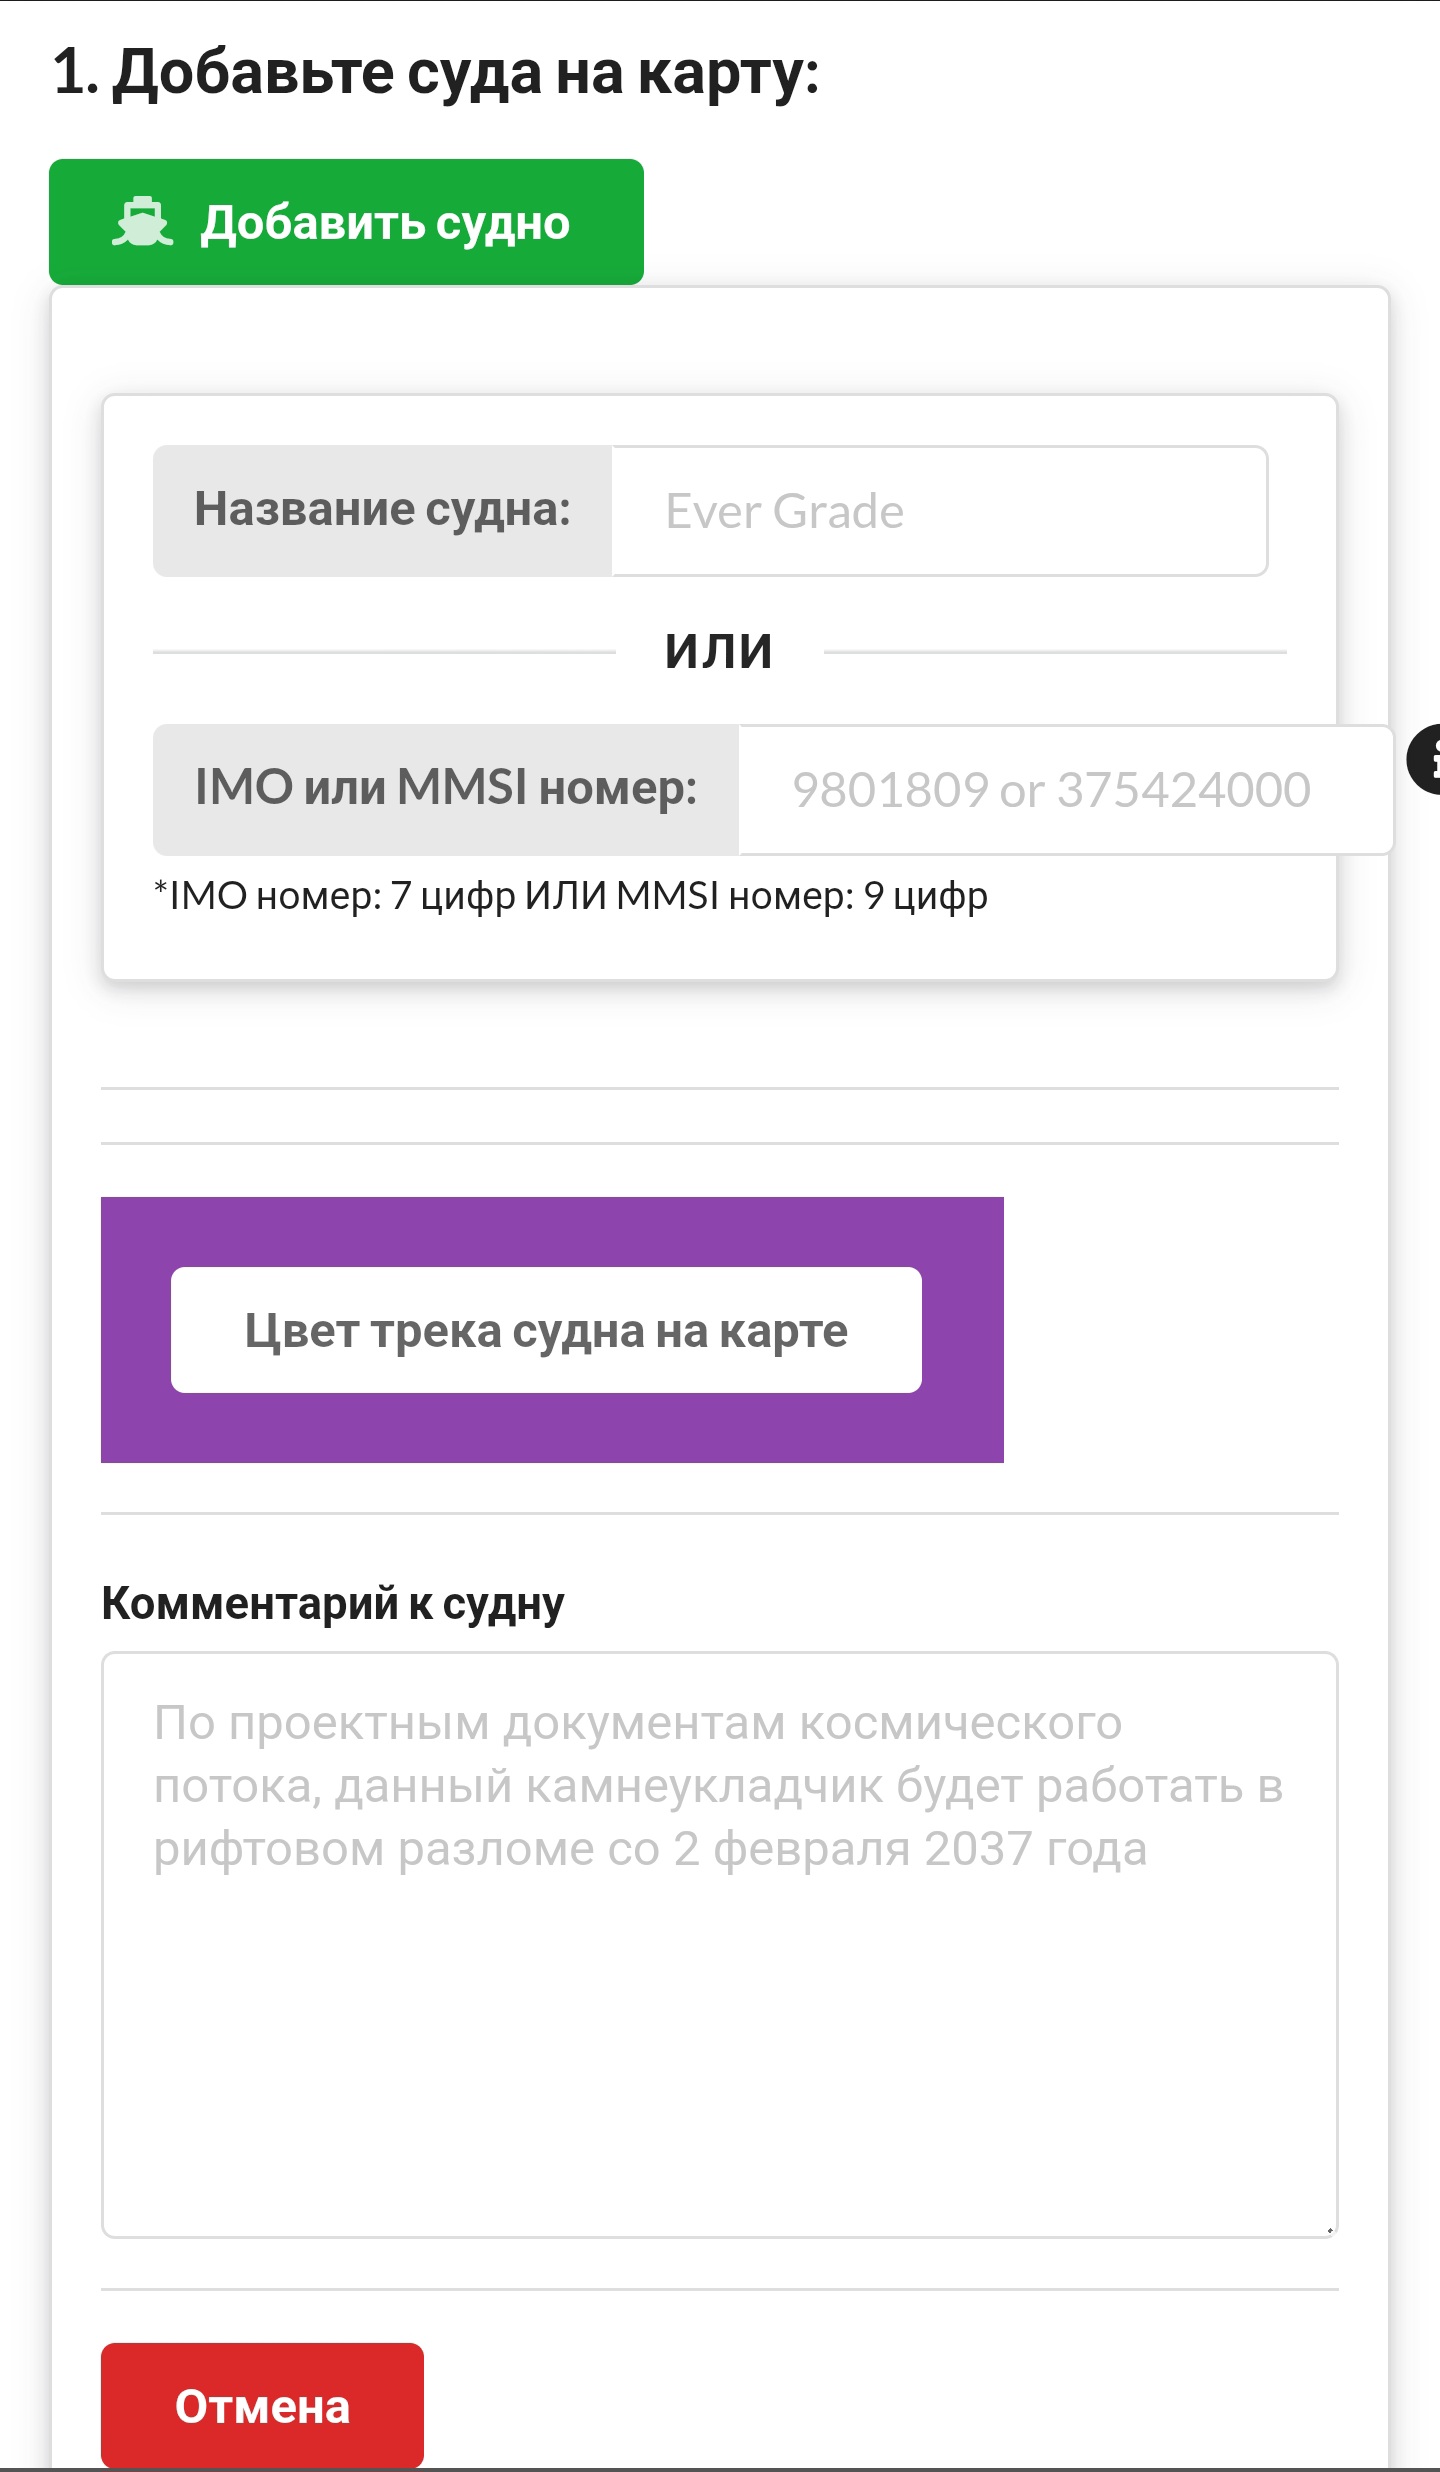Click the divider line right of "или"

click(x=1054, y=652)
